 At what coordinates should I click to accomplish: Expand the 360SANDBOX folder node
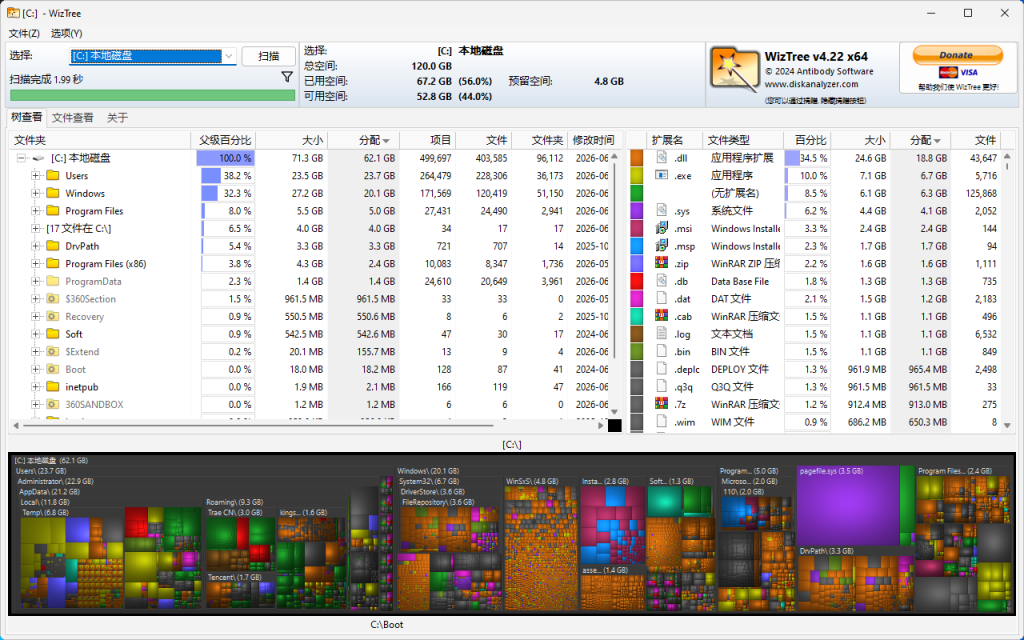tap(36, 405)
